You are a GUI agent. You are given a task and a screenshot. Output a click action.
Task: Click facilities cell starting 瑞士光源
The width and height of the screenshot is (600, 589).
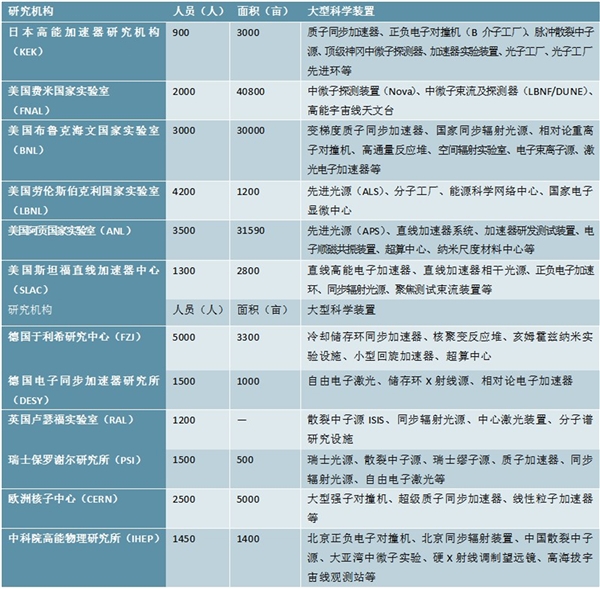tap(450, 469)
